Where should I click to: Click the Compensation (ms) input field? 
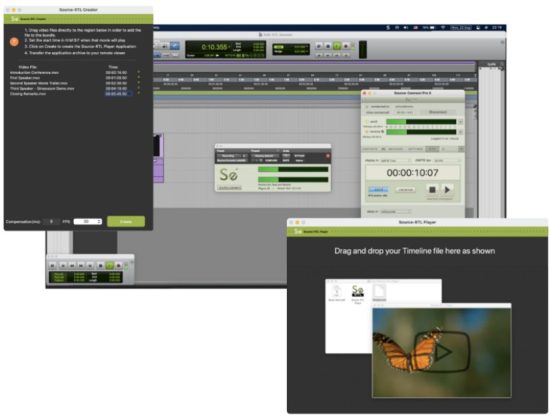tap(51, 221)
